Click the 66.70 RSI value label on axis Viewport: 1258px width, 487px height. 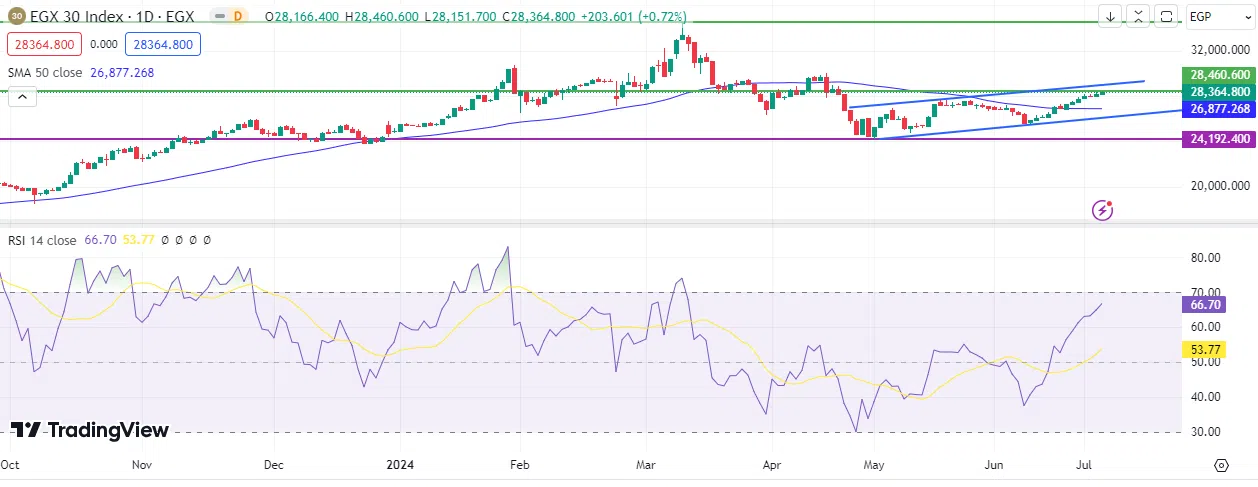click(1218, 304)
